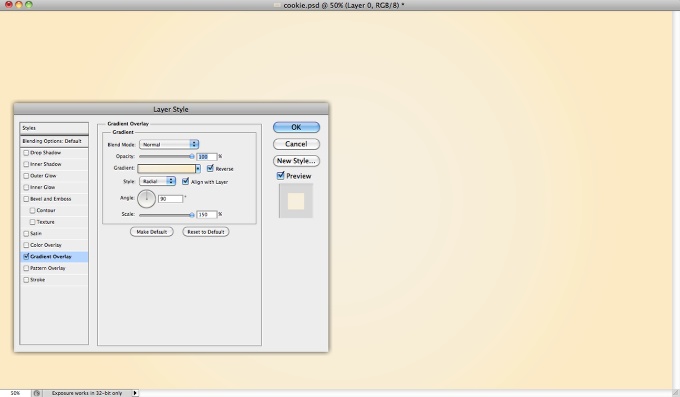Enable the Inner Glow checkbox

click(x=26, y=187)
